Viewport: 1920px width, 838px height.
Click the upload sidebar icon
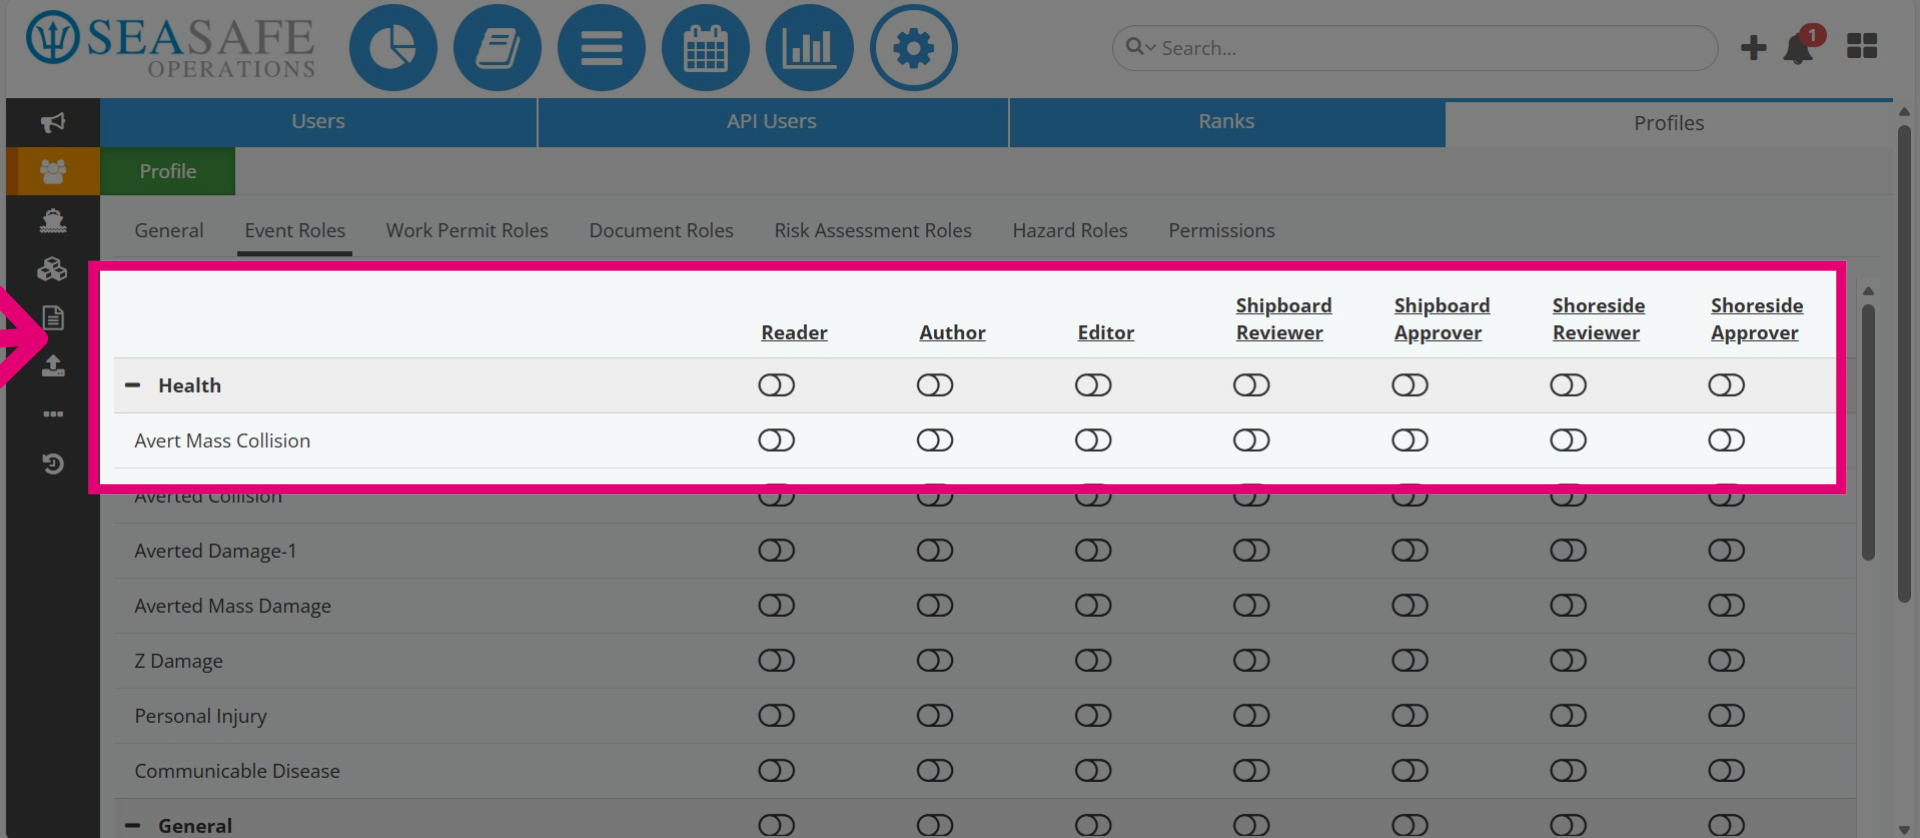pos(53,366)
